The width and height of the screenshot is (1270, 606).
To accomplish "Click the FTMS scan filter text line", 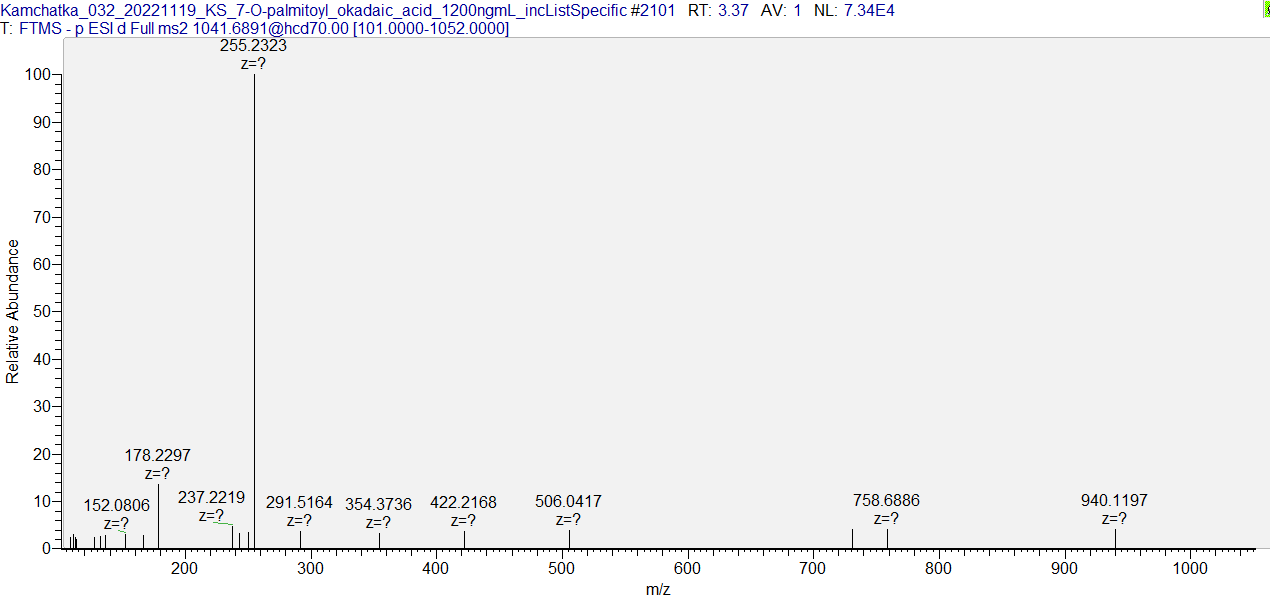I will (x=255, y=28).
